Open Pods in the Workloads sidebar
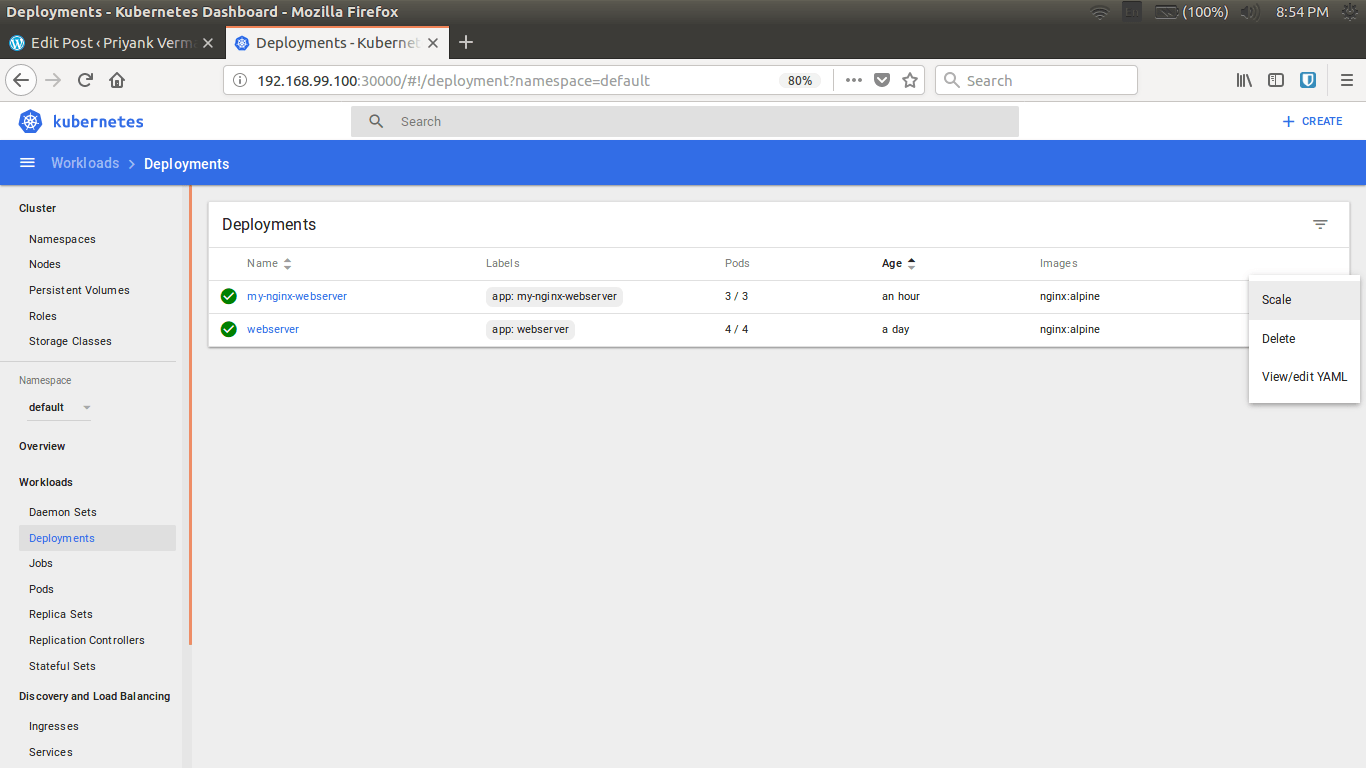 coord(41,589)
